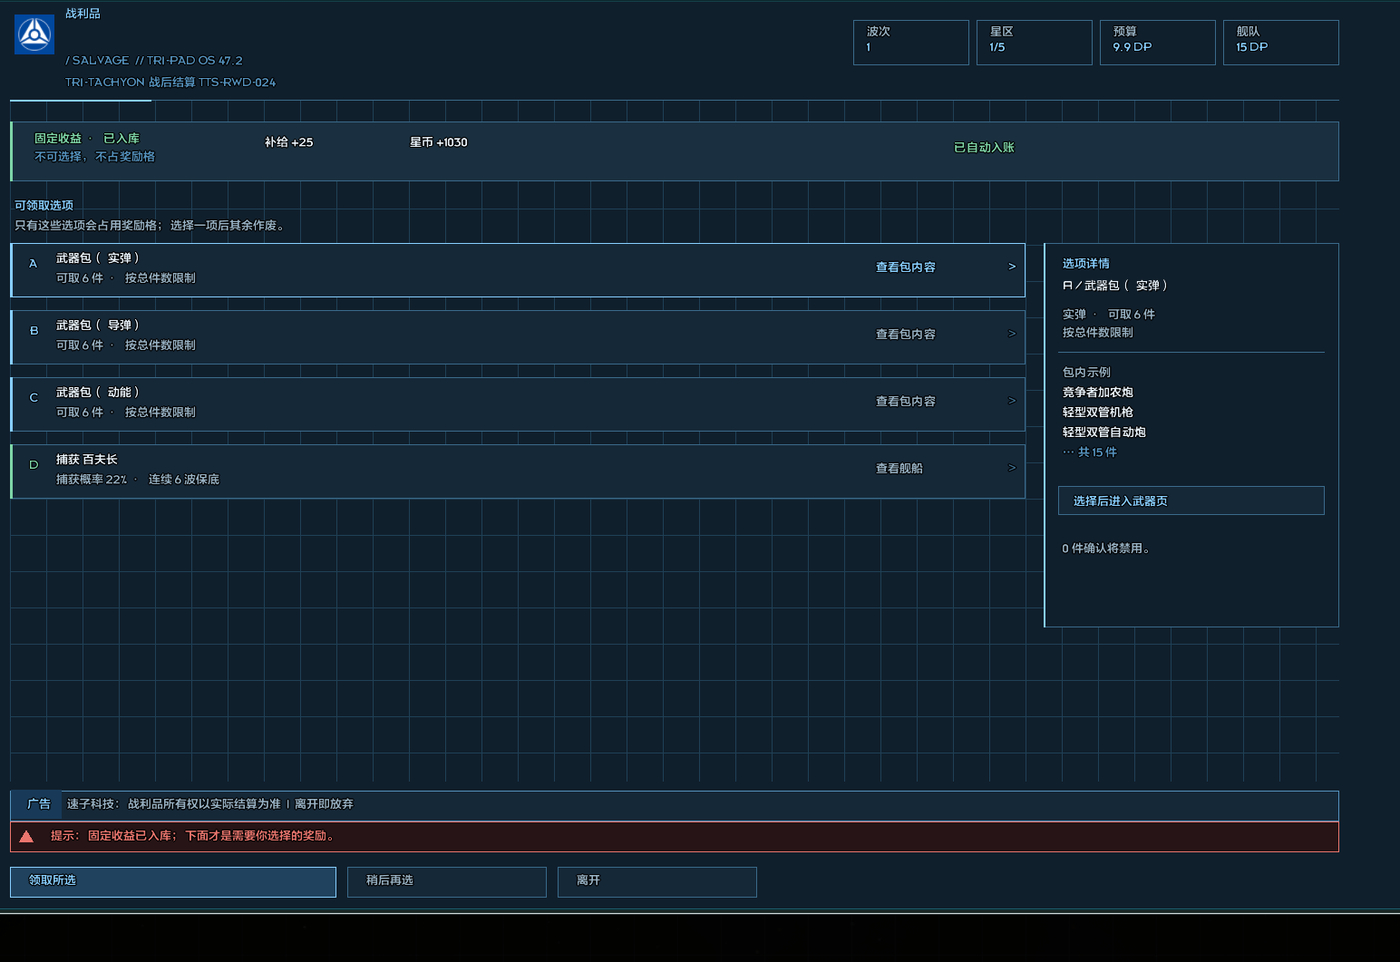
Task: Click the 舰队 15 DP box
Action: point(1281,42)
